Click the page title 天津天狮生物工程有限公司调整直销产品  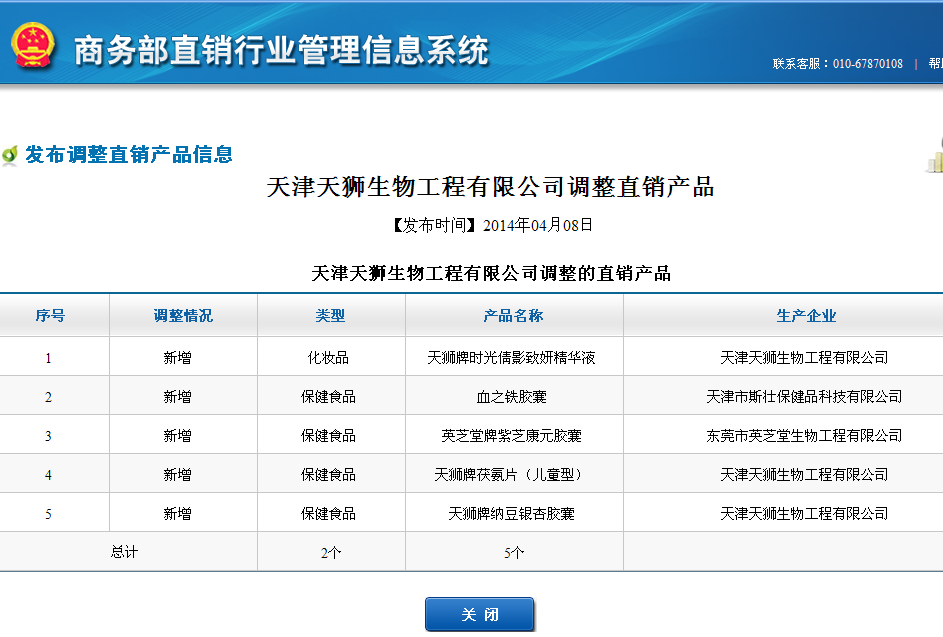click(490, 187)
